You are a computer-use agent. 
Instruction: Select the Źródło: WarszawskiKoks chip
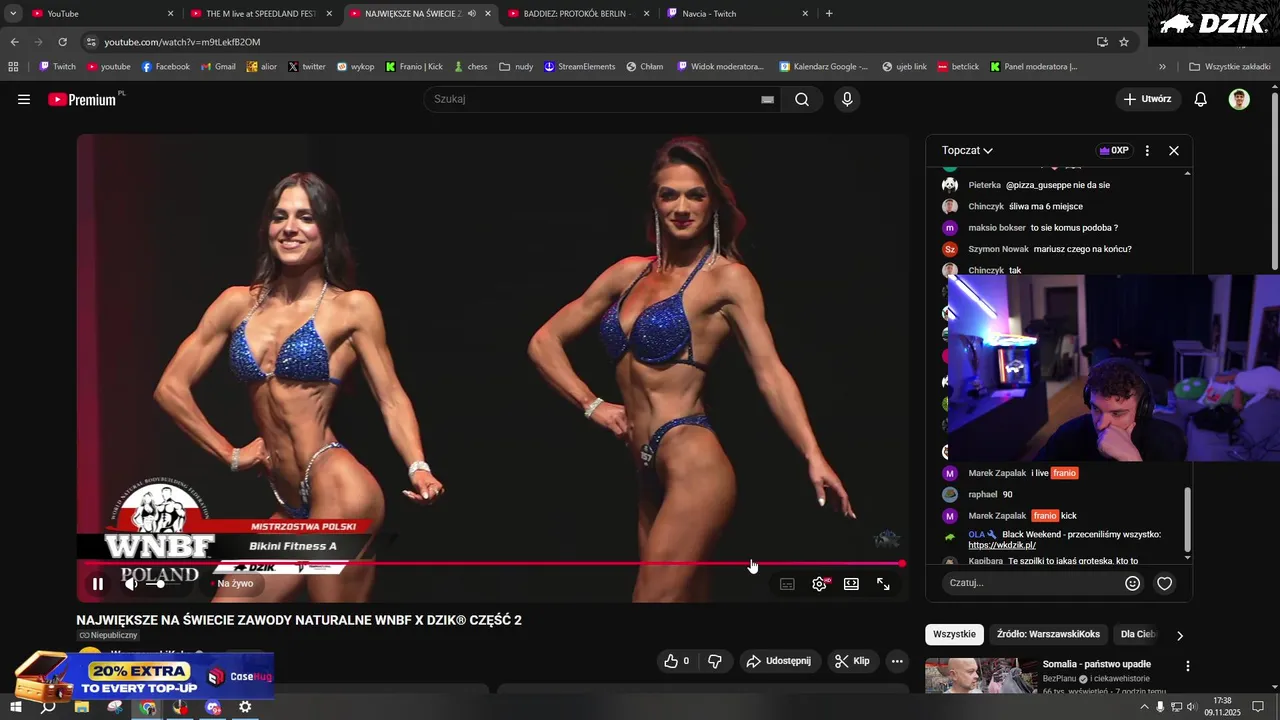[1048, 634]
